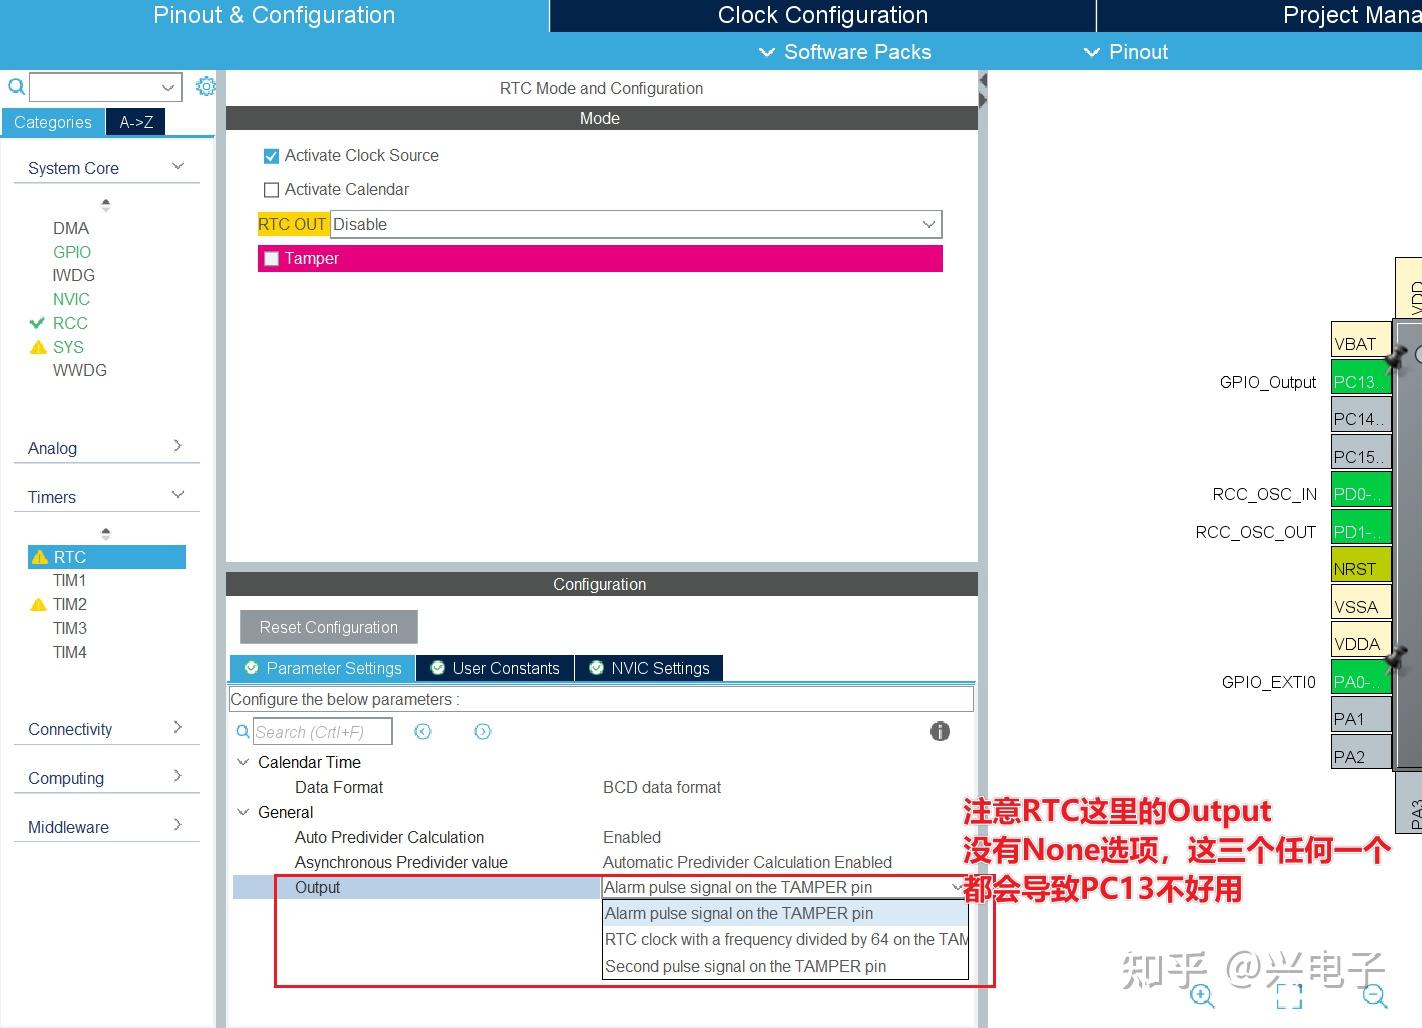Collapse the Calendar Time parameter group
This screenshot has height=1028, width=1422.
click(x=243, y=762)
